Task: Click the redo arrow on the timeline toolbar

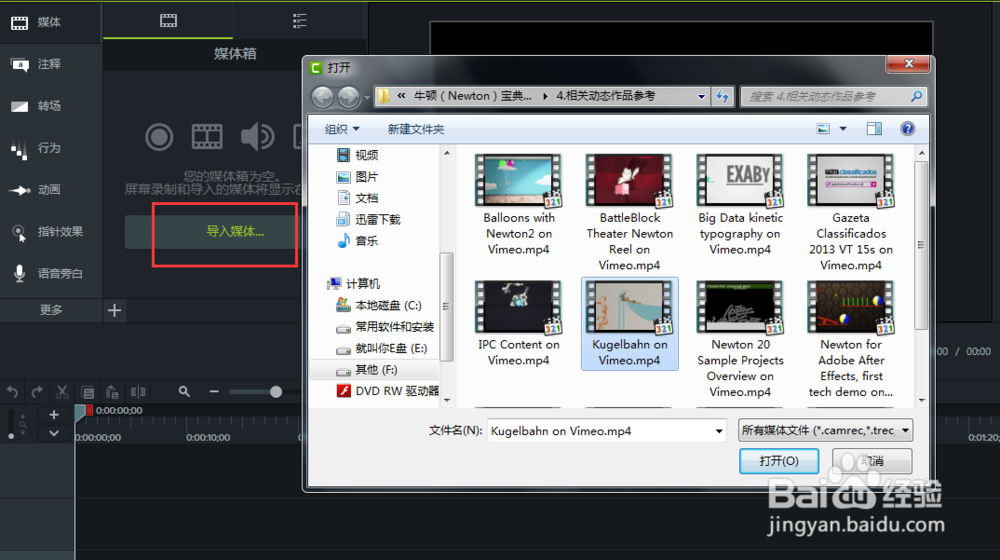Action: click(x=37, y=392)
